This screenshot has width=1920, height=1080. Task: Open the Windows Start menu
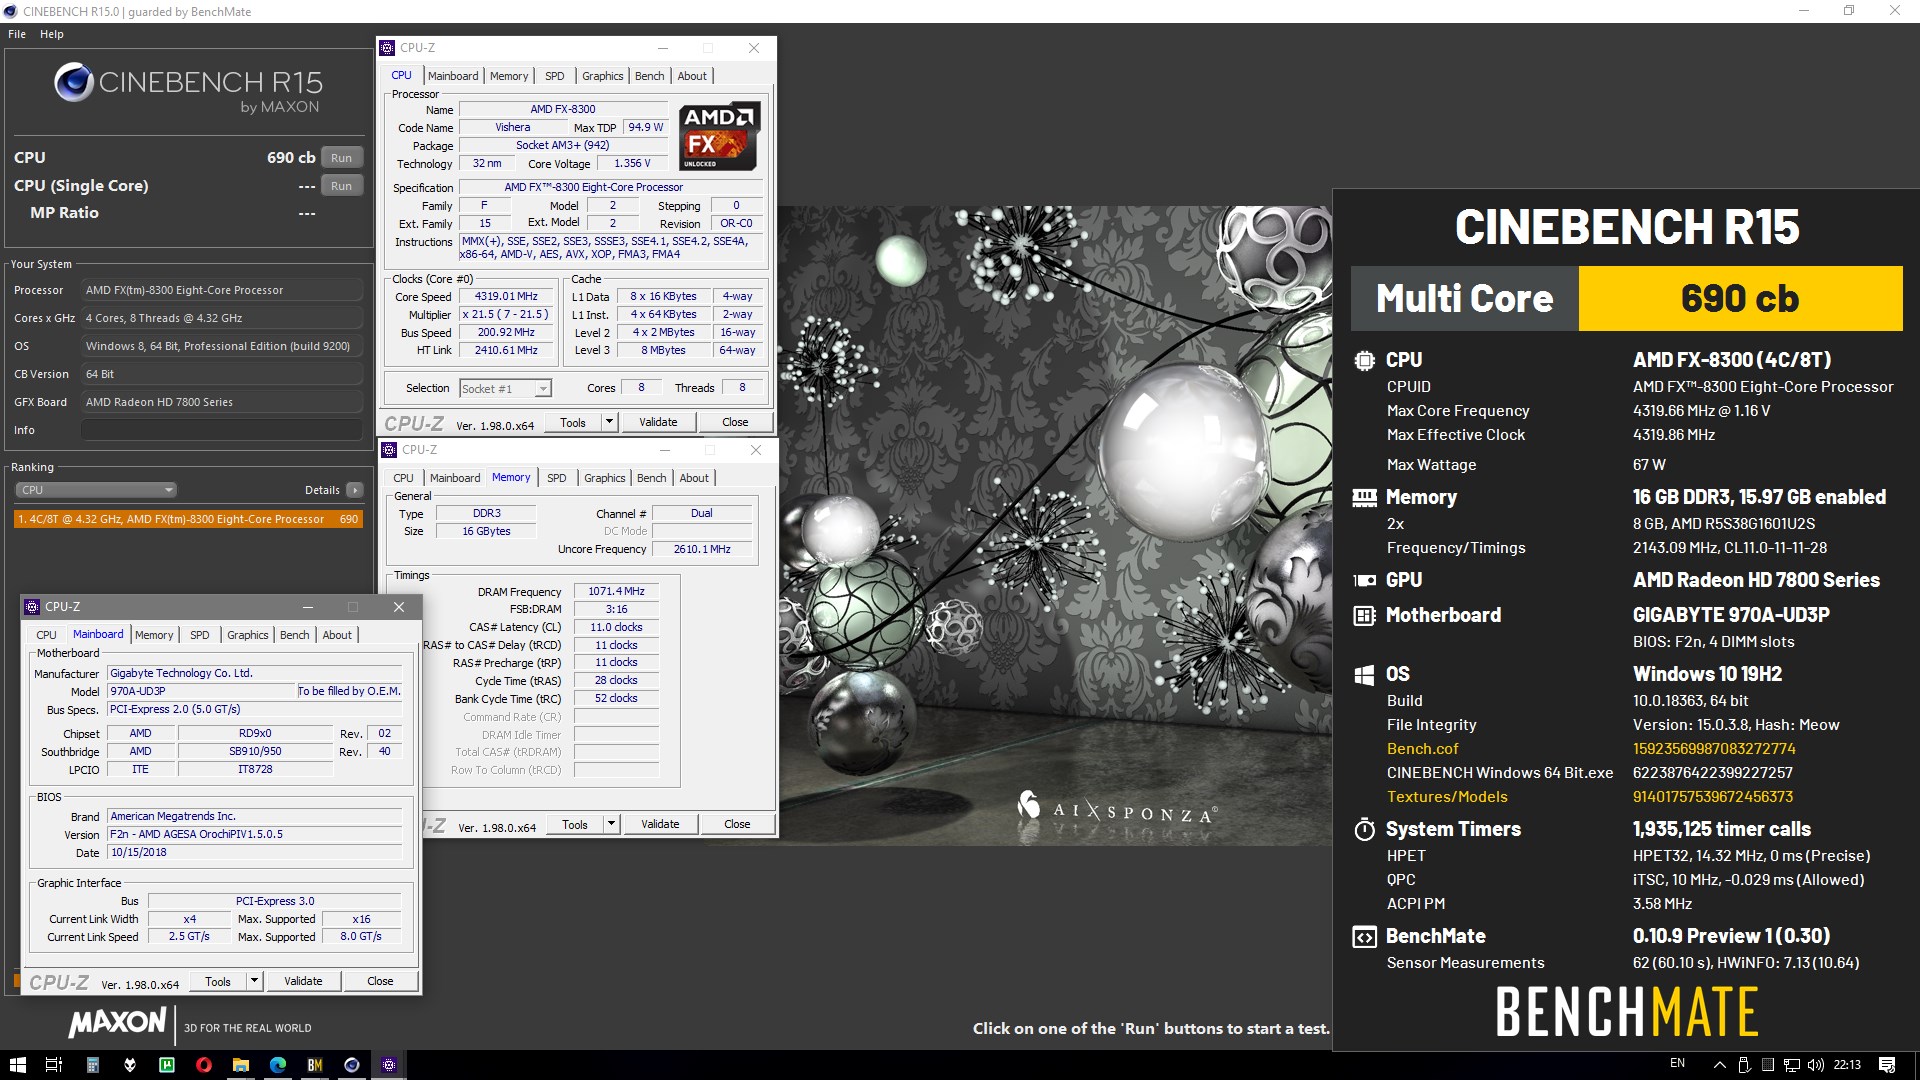click(x=17, y=1065)
